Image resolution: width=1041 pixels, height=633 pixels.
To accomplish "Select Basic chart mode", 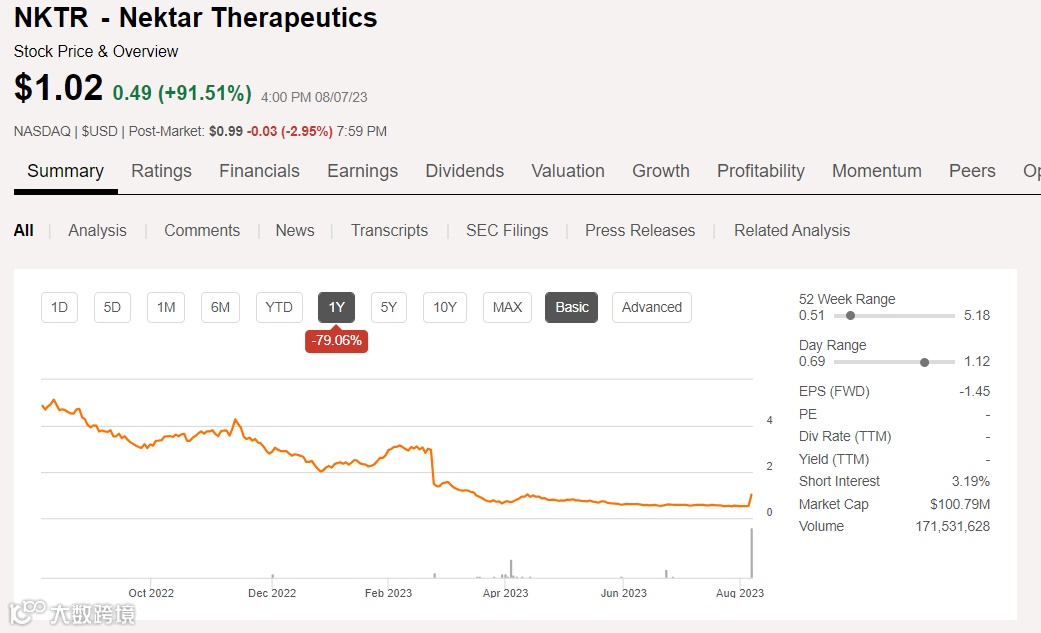I will pos(571,307).
